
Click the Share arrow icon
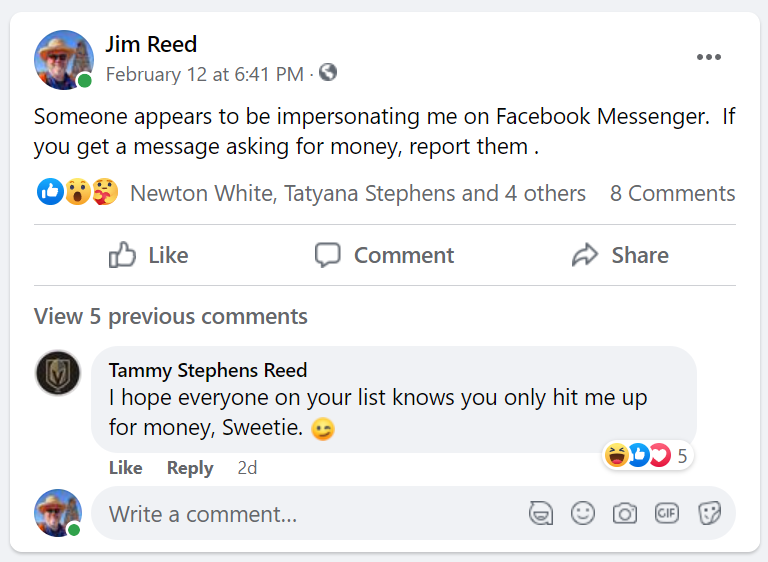pyautogui.click(x=585, y=255)
